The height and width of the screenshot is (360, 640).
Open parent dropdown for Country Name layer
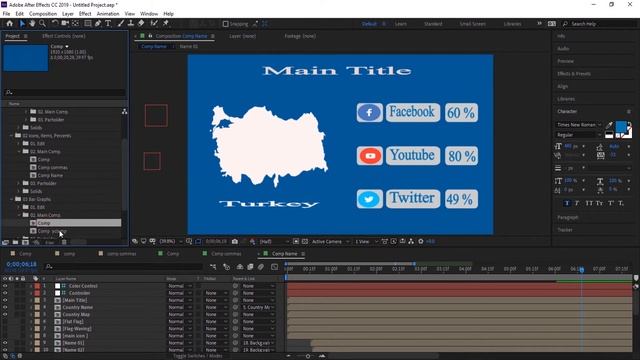[x=259, y=307]
